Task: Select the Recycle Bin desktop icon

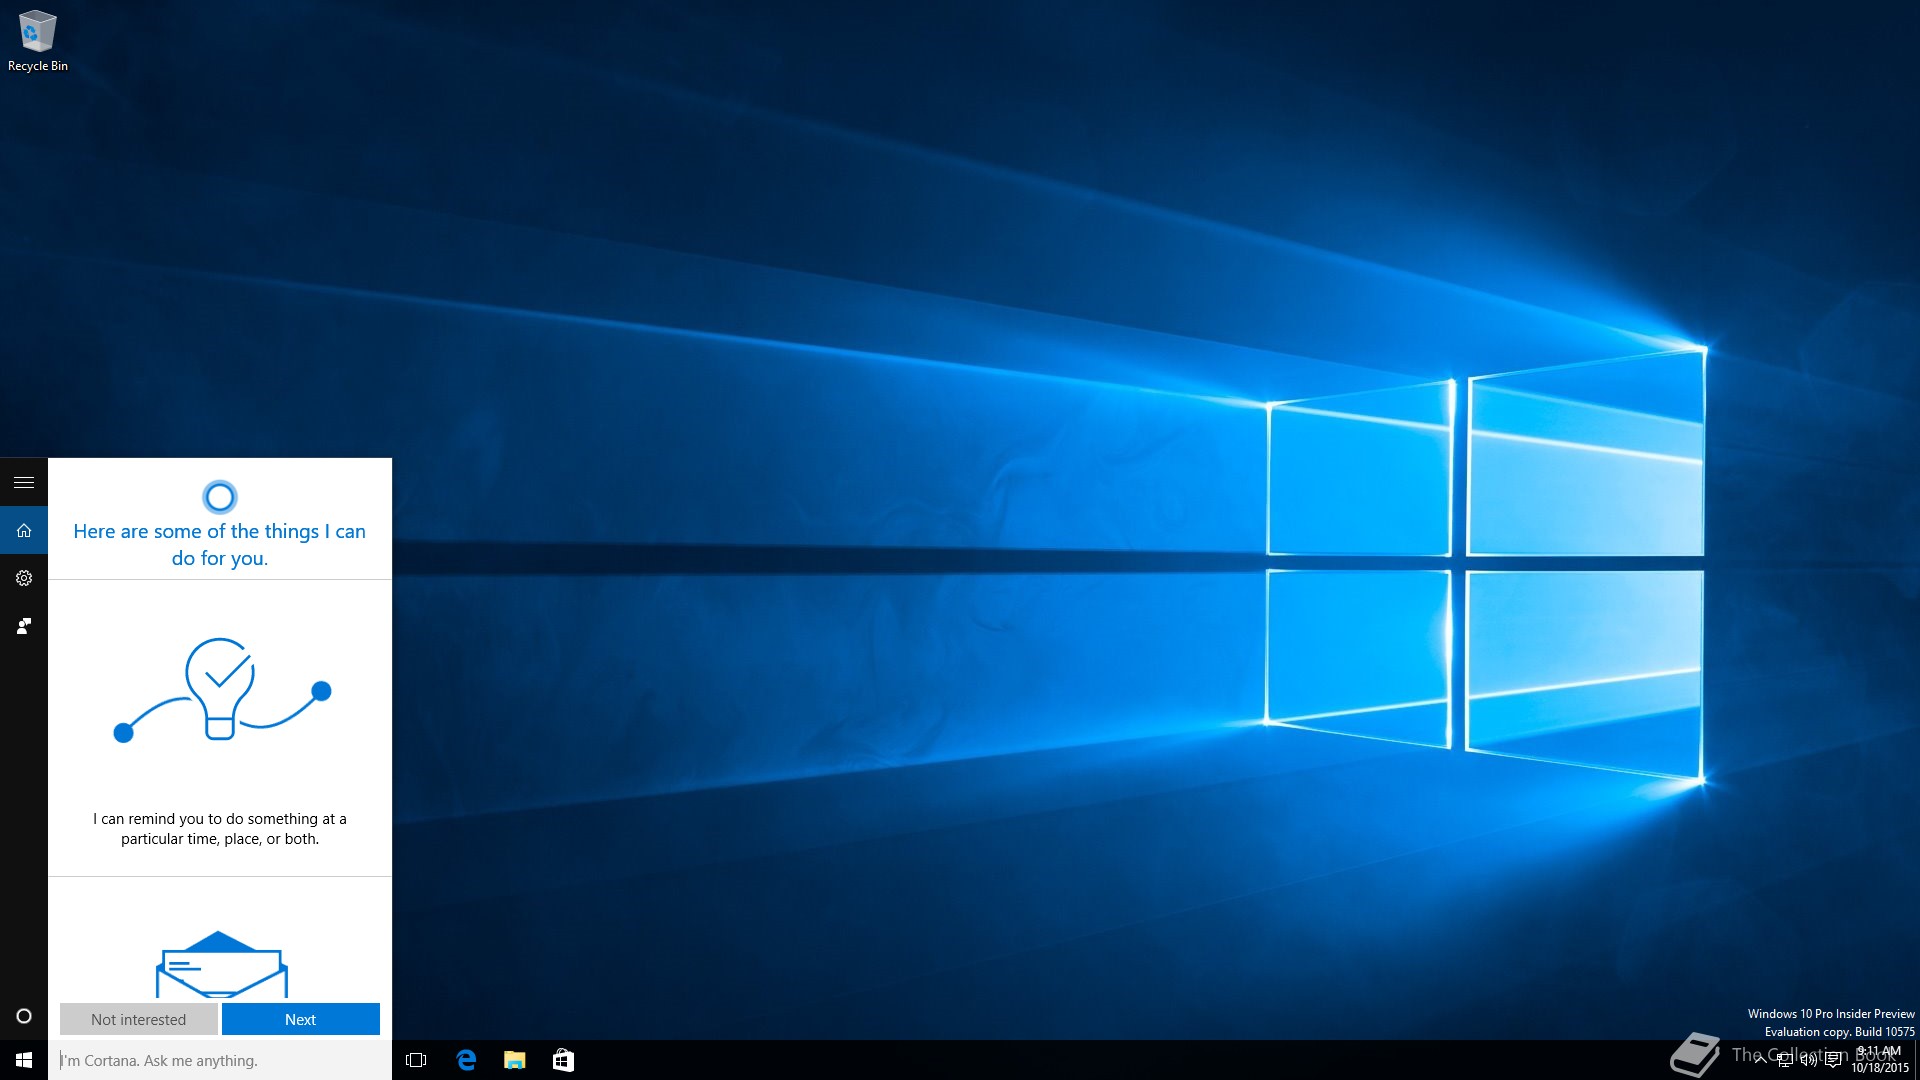Action: click(38, 41)
